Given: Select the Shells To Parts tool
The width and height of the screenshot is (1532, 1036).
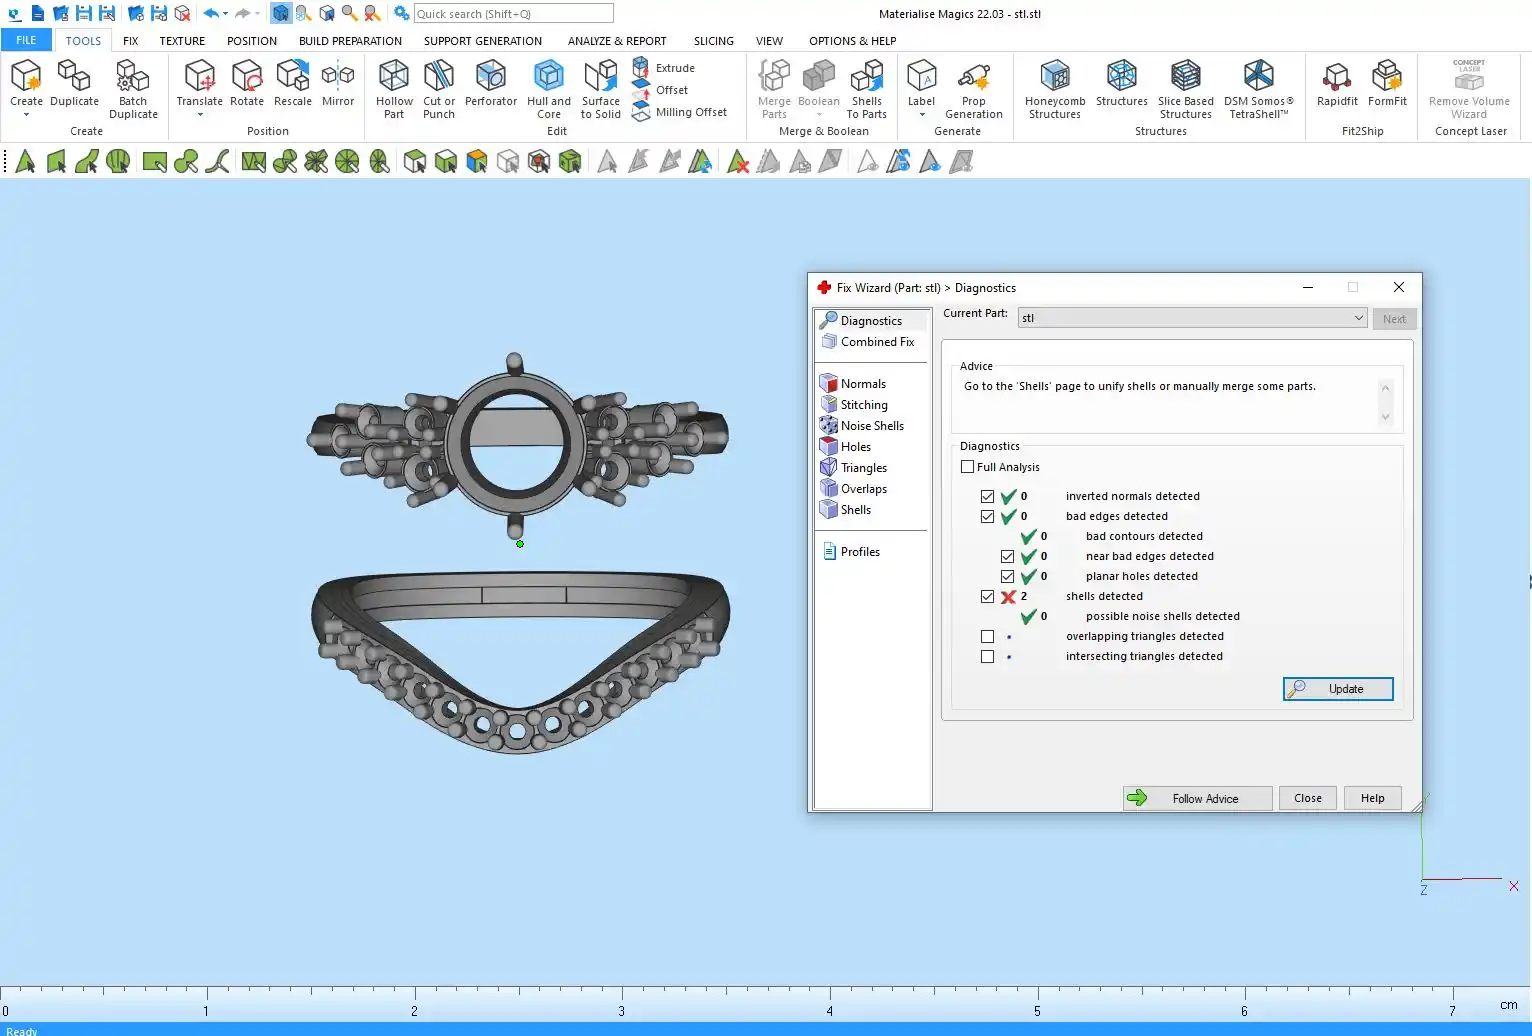Looking at the screenshot, I should [866, 88].
